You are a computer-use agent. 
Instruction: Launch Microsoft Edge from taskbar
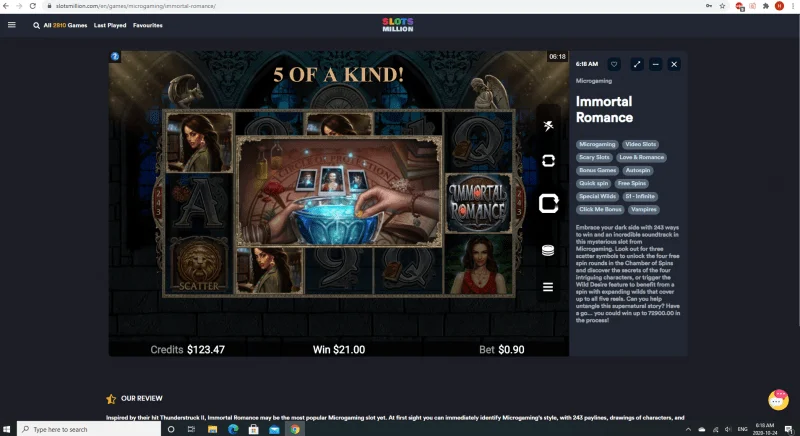233,429
